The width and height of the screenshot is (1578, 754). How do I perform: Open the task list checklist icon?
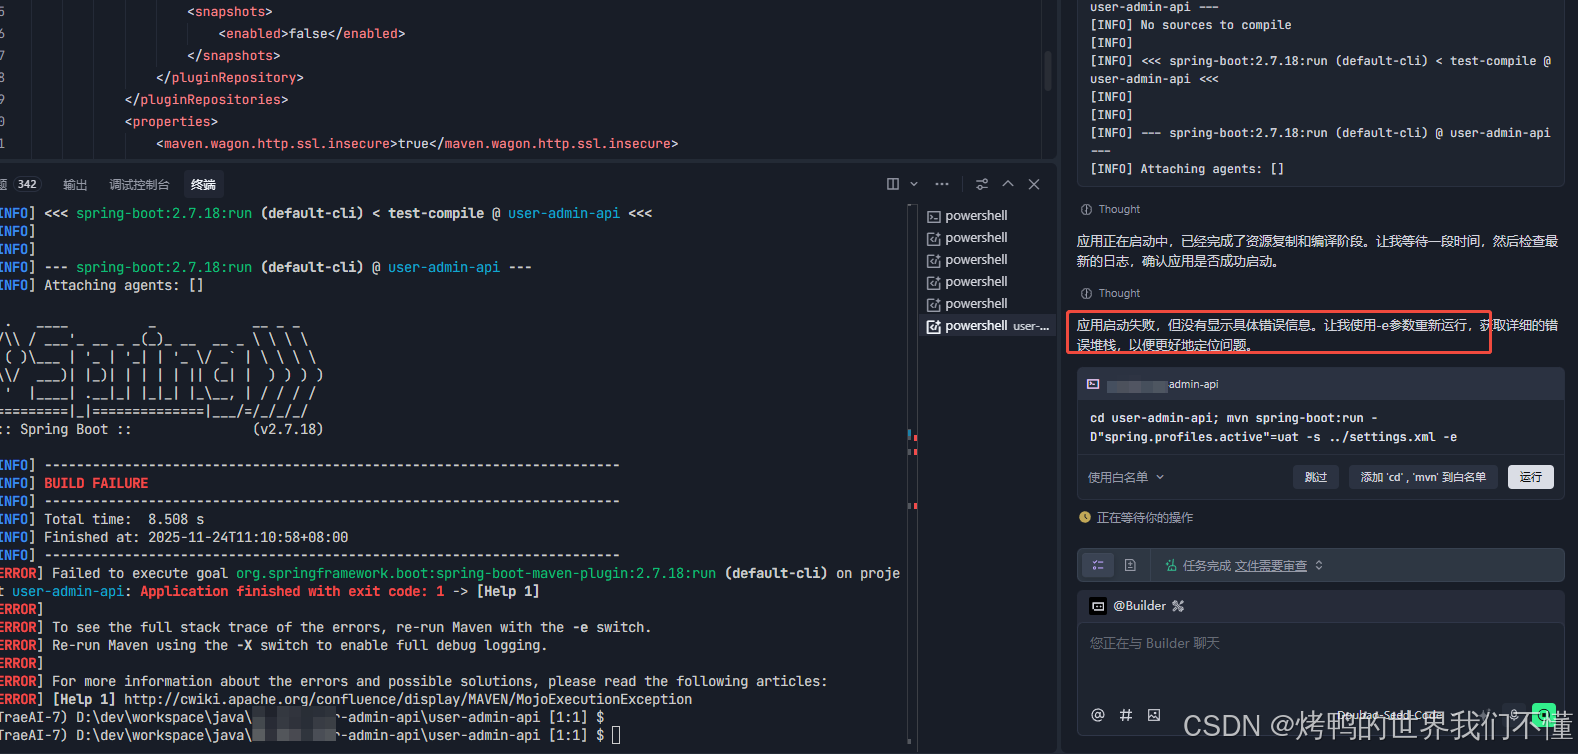pos(1098,565)
